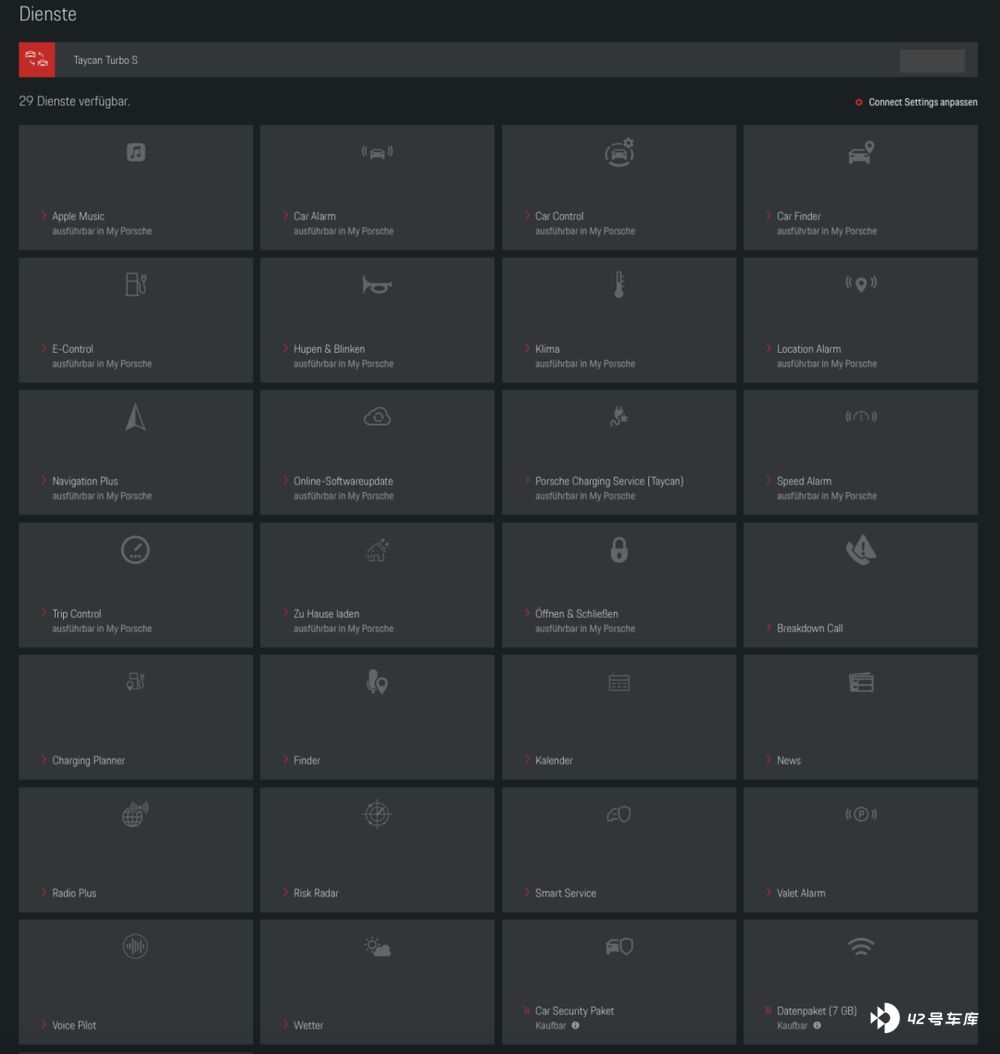
Task: Open the Breakdown Call service link
Action: [x=810, y=628]
